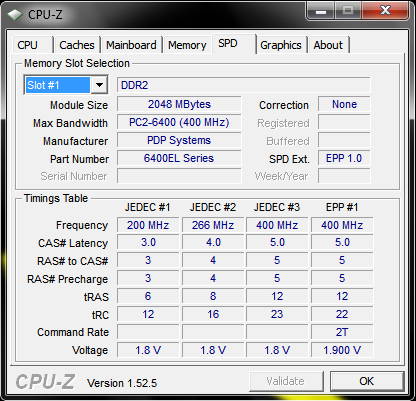Click the Version 1.52.5 label
Image resolution: width=416 pixels, height=401 pixels.
(122, 383)
